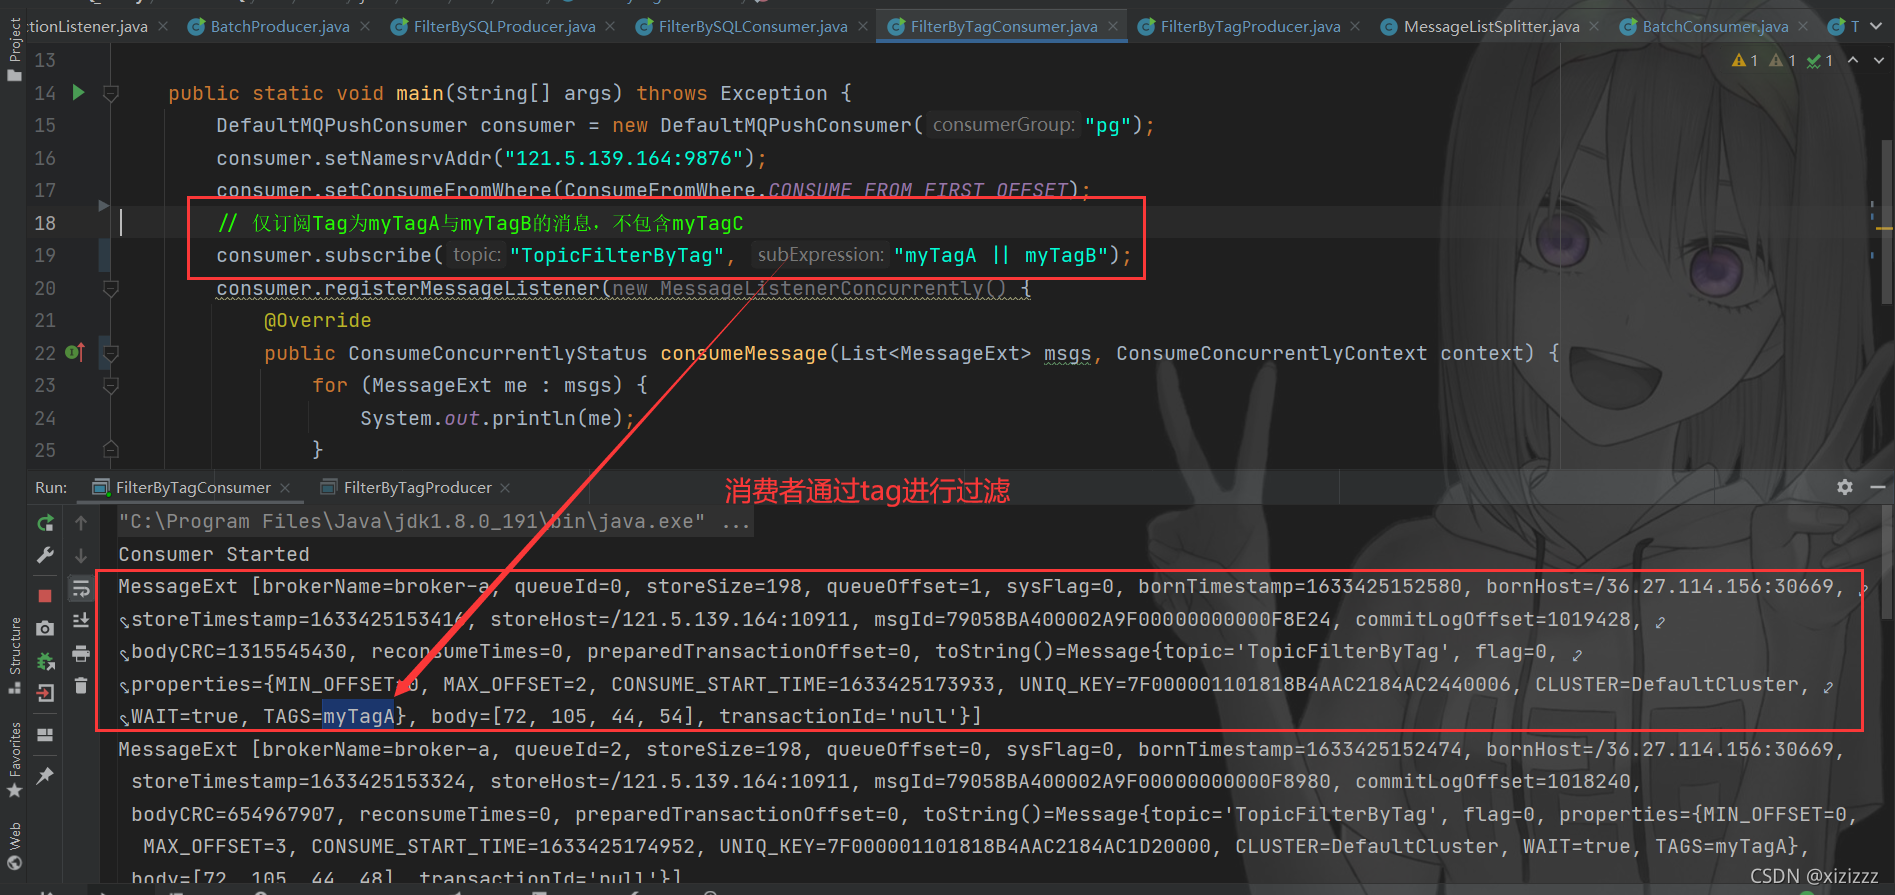Click the overridden method gutter marker on line 22

75,352
